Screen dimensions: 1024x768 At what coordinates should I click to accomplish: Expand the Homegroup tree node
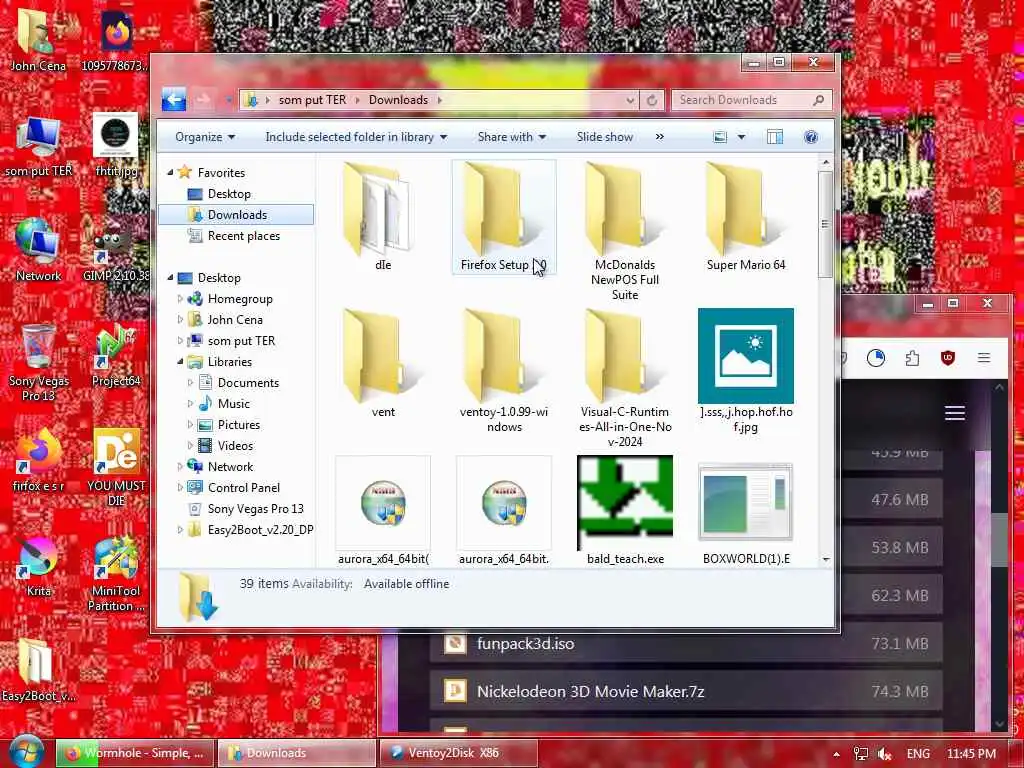click(x=180, y=299)
